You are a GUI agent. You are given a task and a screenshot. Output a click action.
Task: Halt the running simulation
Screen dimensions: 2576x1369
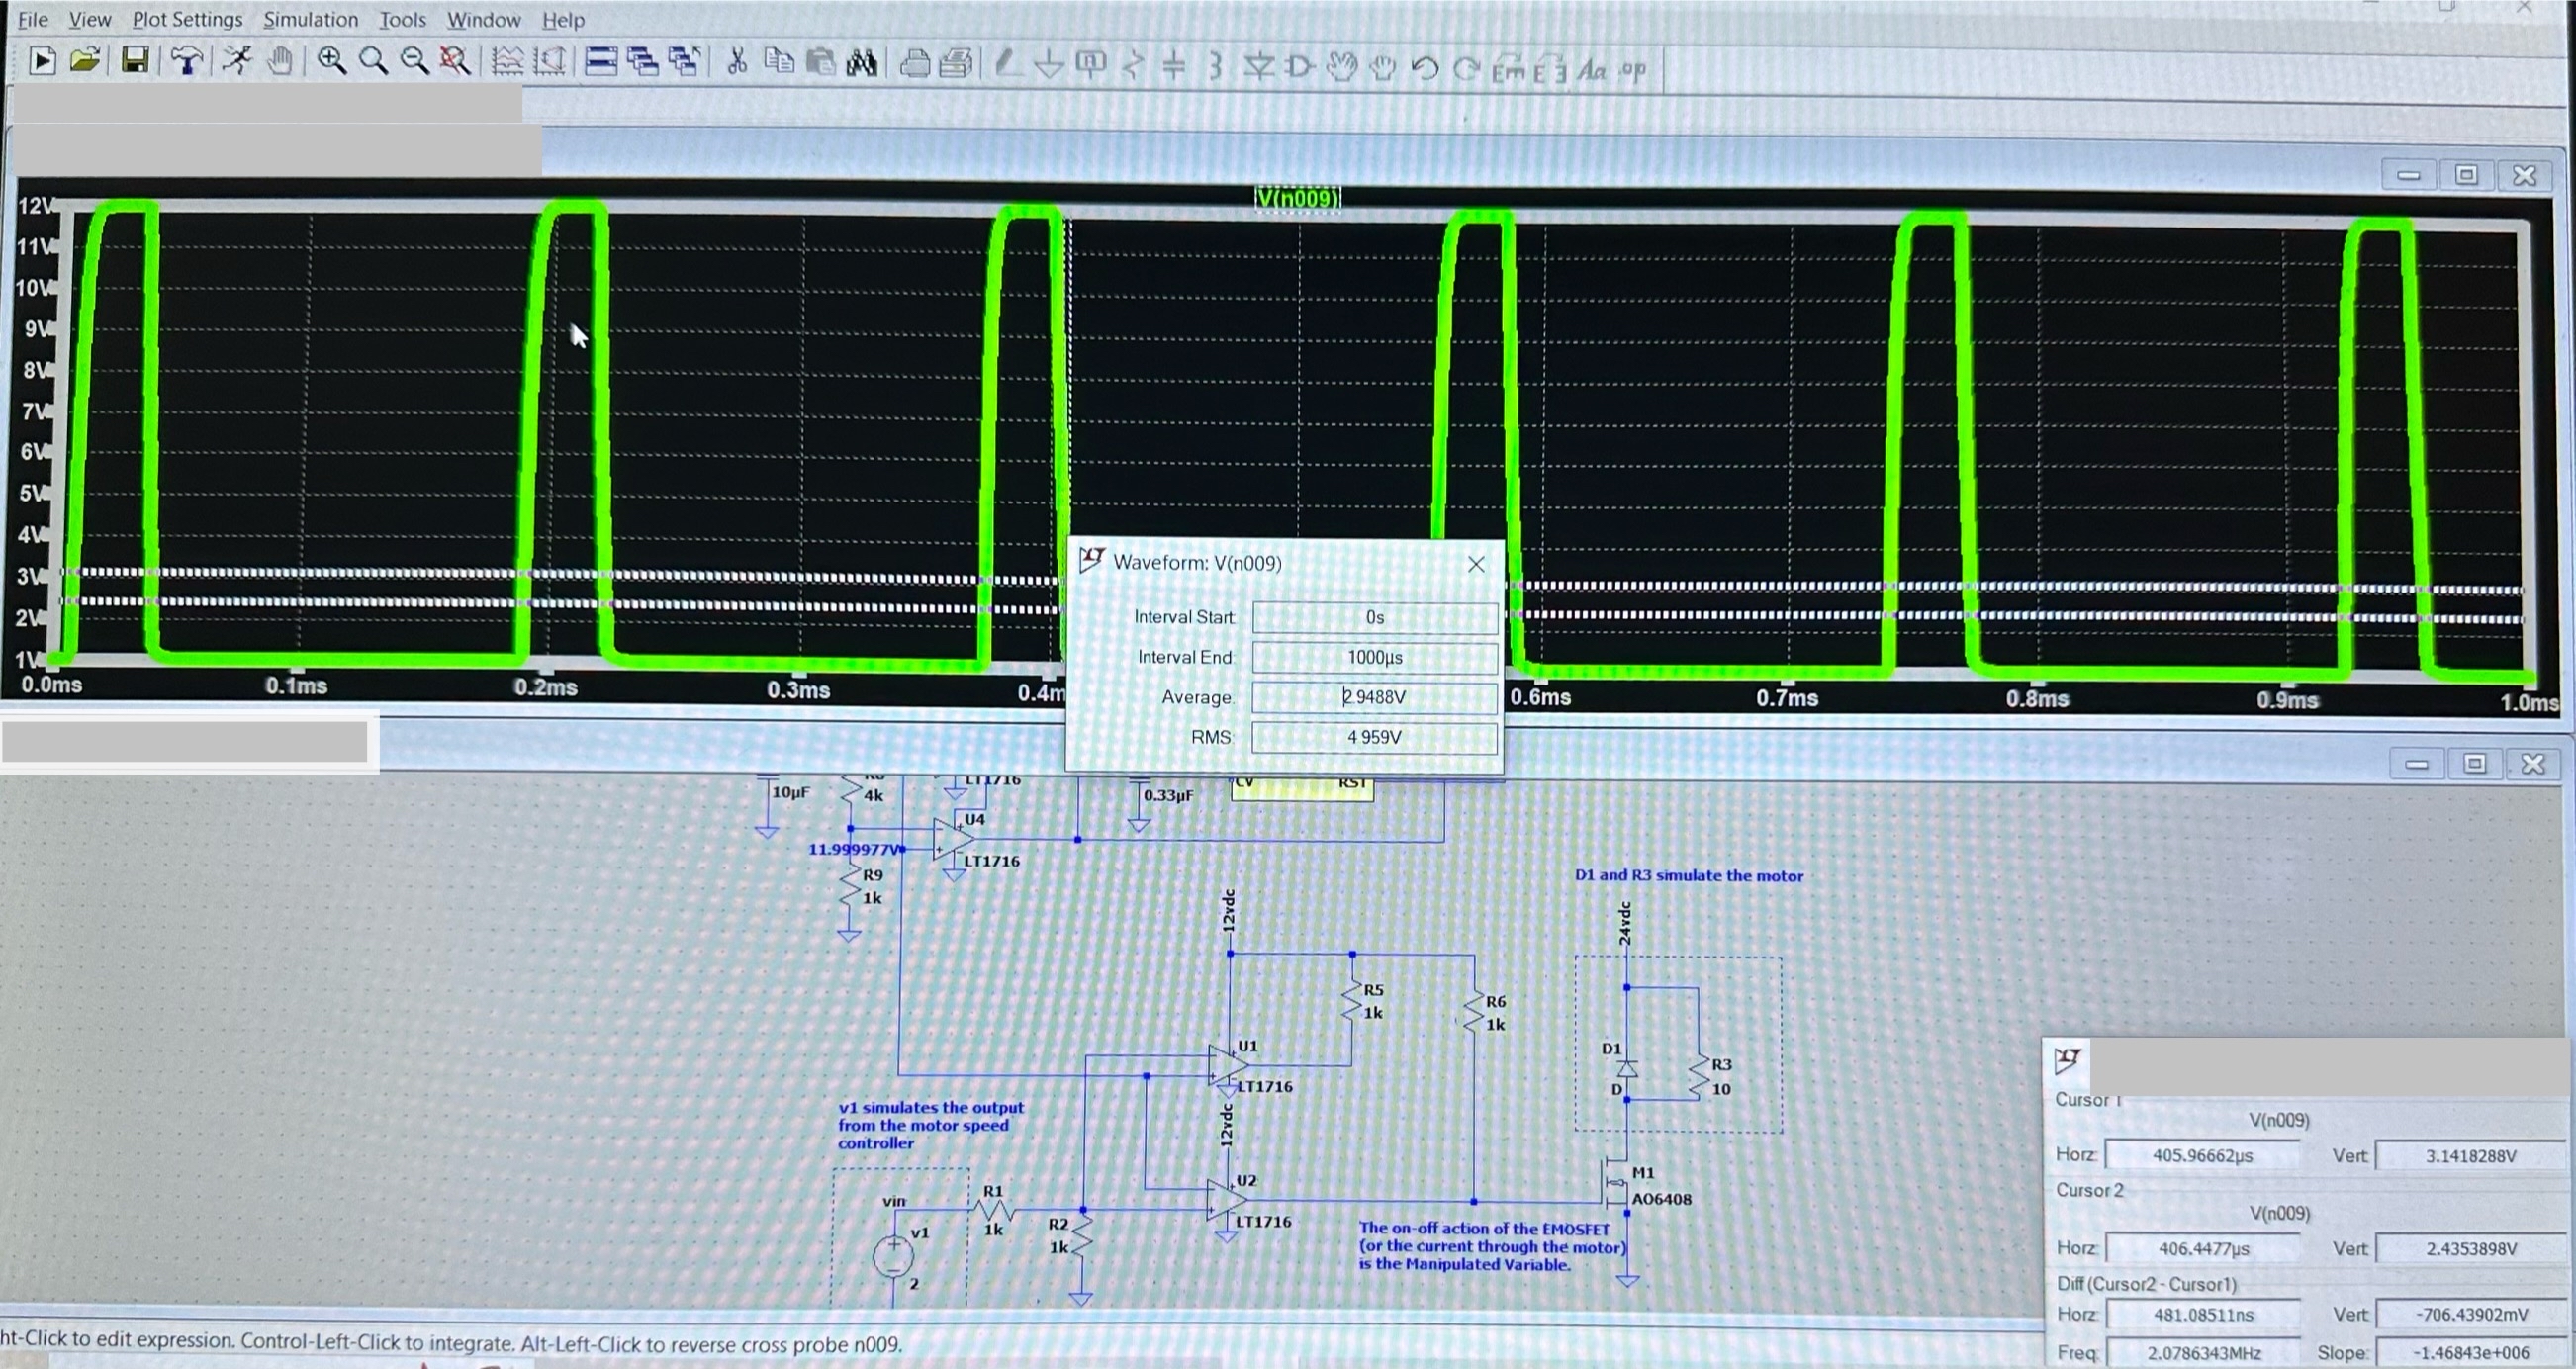[237, 61]
